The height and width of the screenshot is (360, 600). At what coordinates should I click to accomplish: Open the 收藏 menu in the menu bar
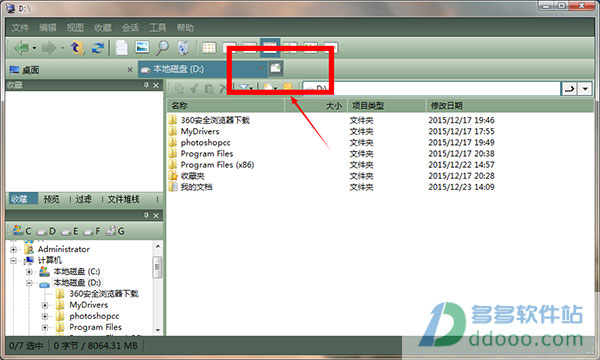click(x=103, y=28)
